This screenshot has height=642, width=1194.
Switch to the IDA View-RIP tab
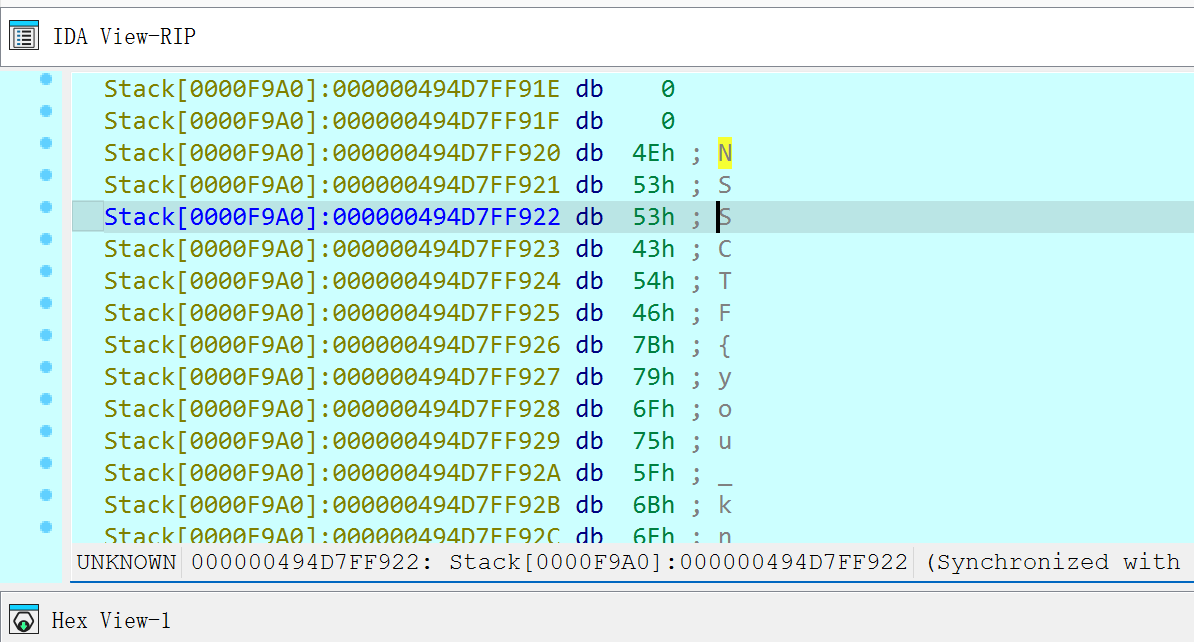click(124, 36)
